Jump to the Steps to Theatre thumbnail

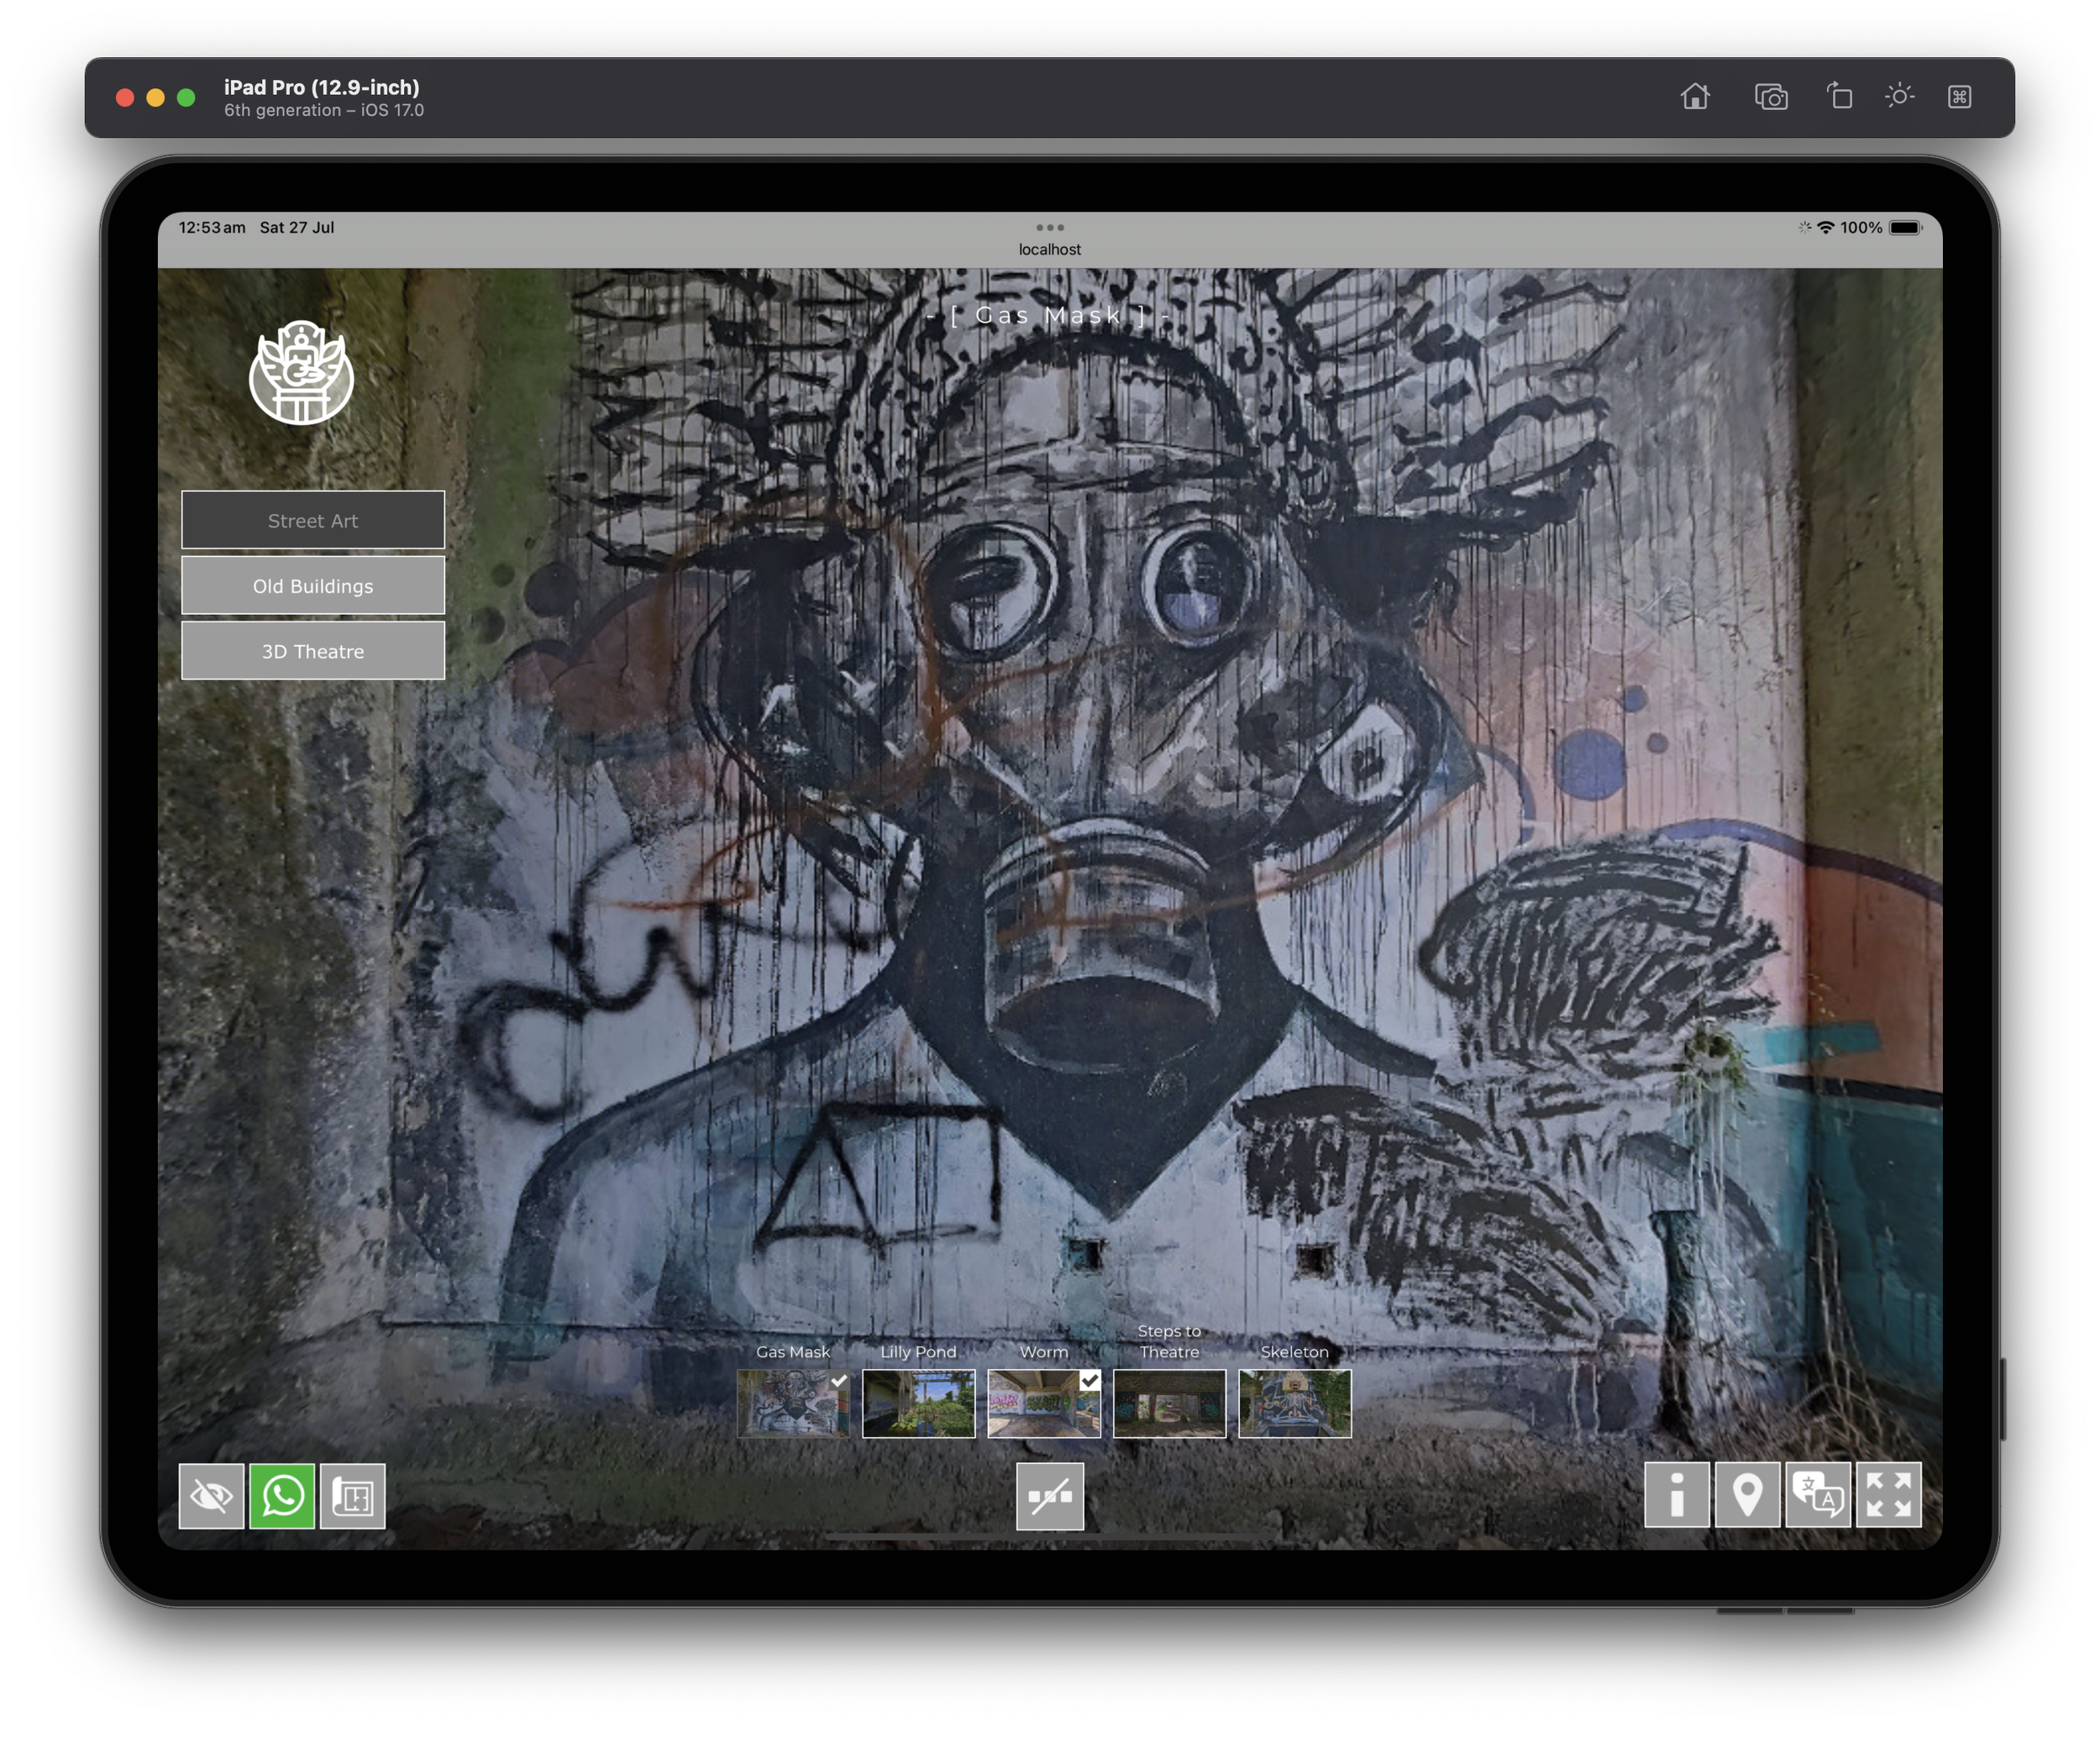pyautogui.click(x=1169, y=1403)
